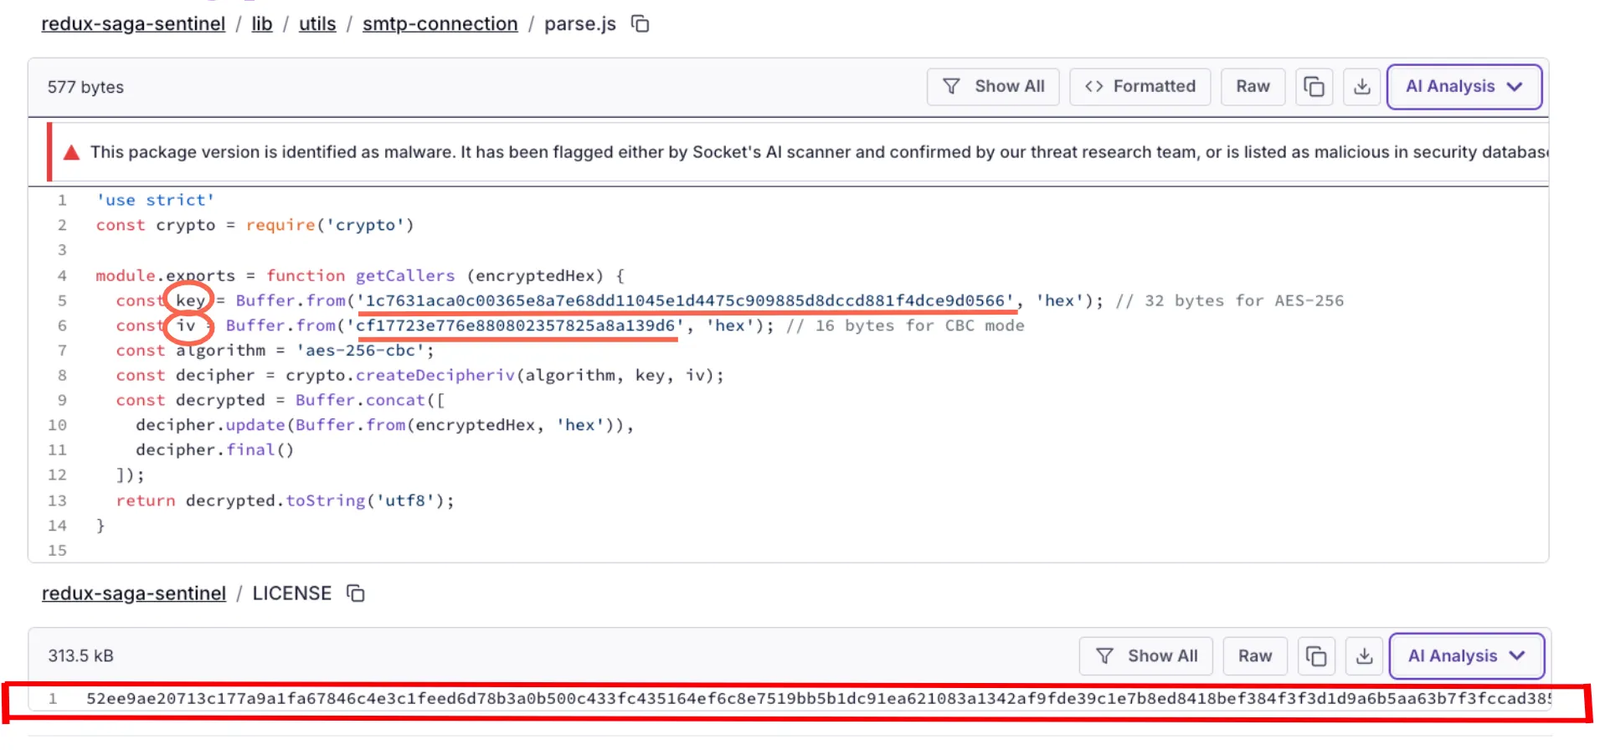Click createDecipheriv call on line 8
This screenshot has width=1600, height=754.
435,375
